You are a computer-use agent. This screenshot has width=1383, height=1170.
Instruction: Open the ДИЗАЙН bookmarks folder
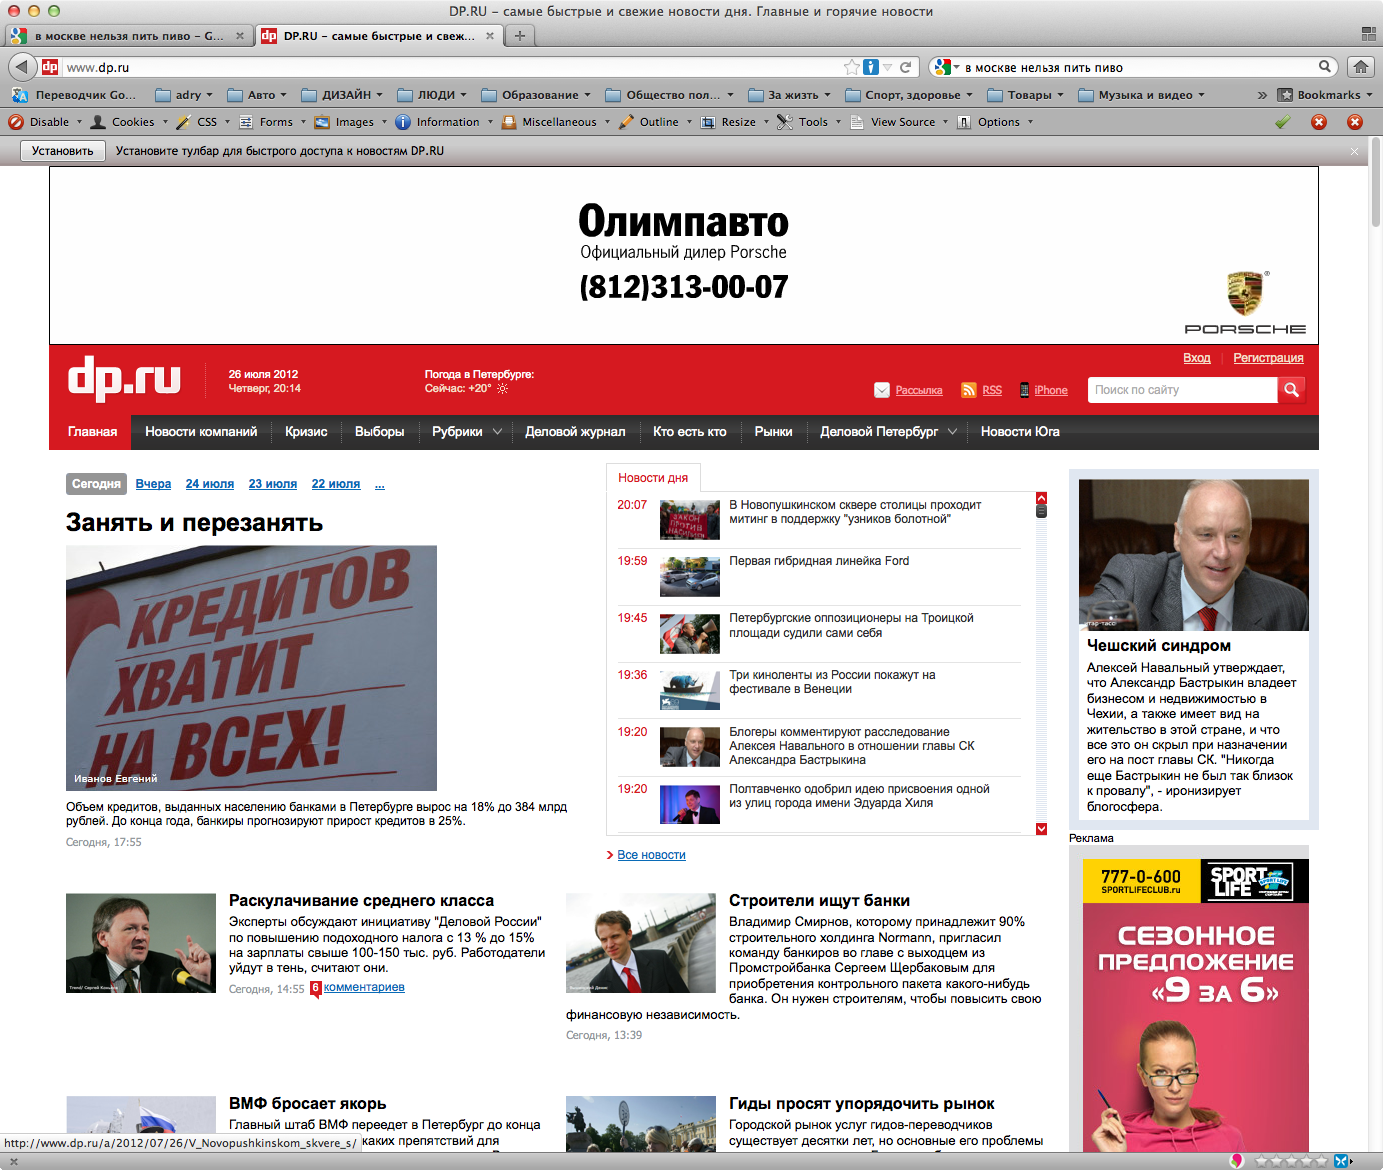pyautogui.click(x=346, y=95)
